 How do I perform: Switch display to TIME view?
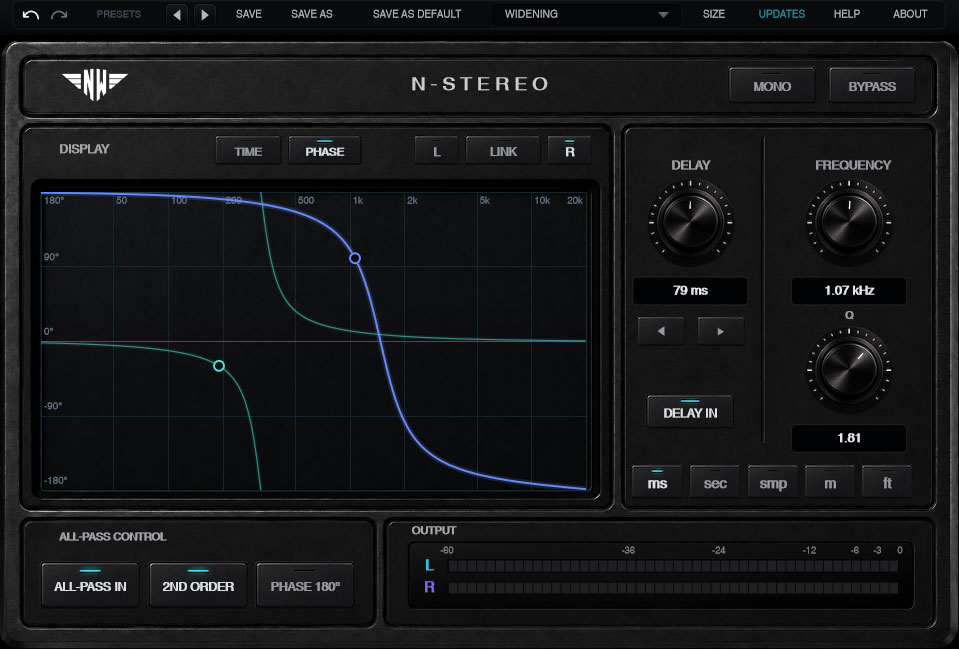click(x=248, y=151)
